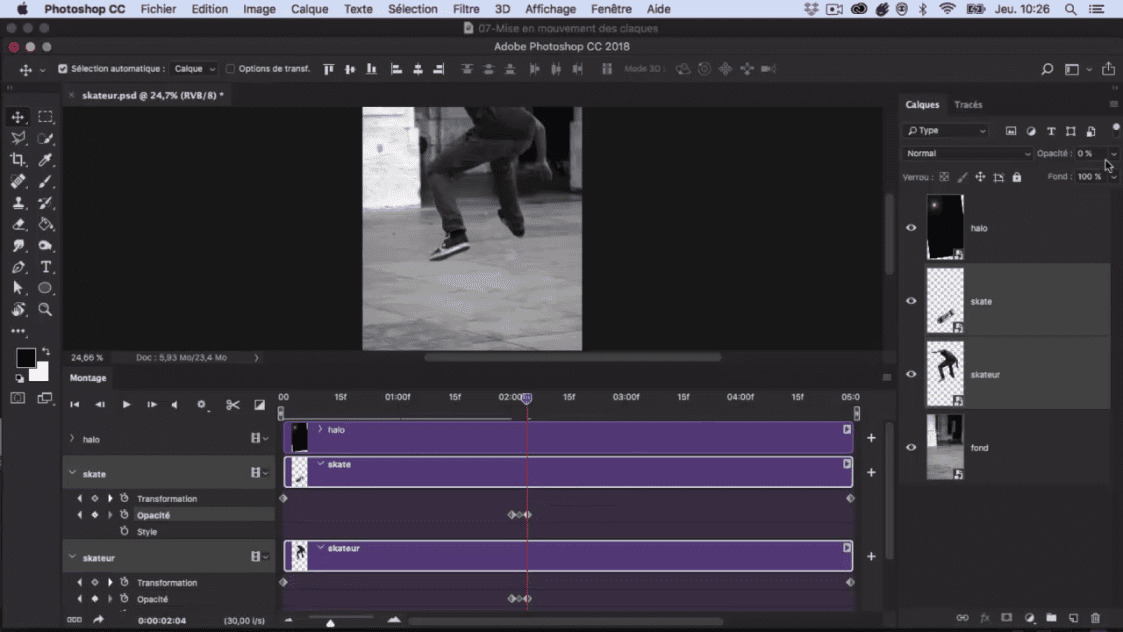This screenshot has height=632, width=1123.
Task: Open the Filtre menu in the menu bar
Action: 466,9
